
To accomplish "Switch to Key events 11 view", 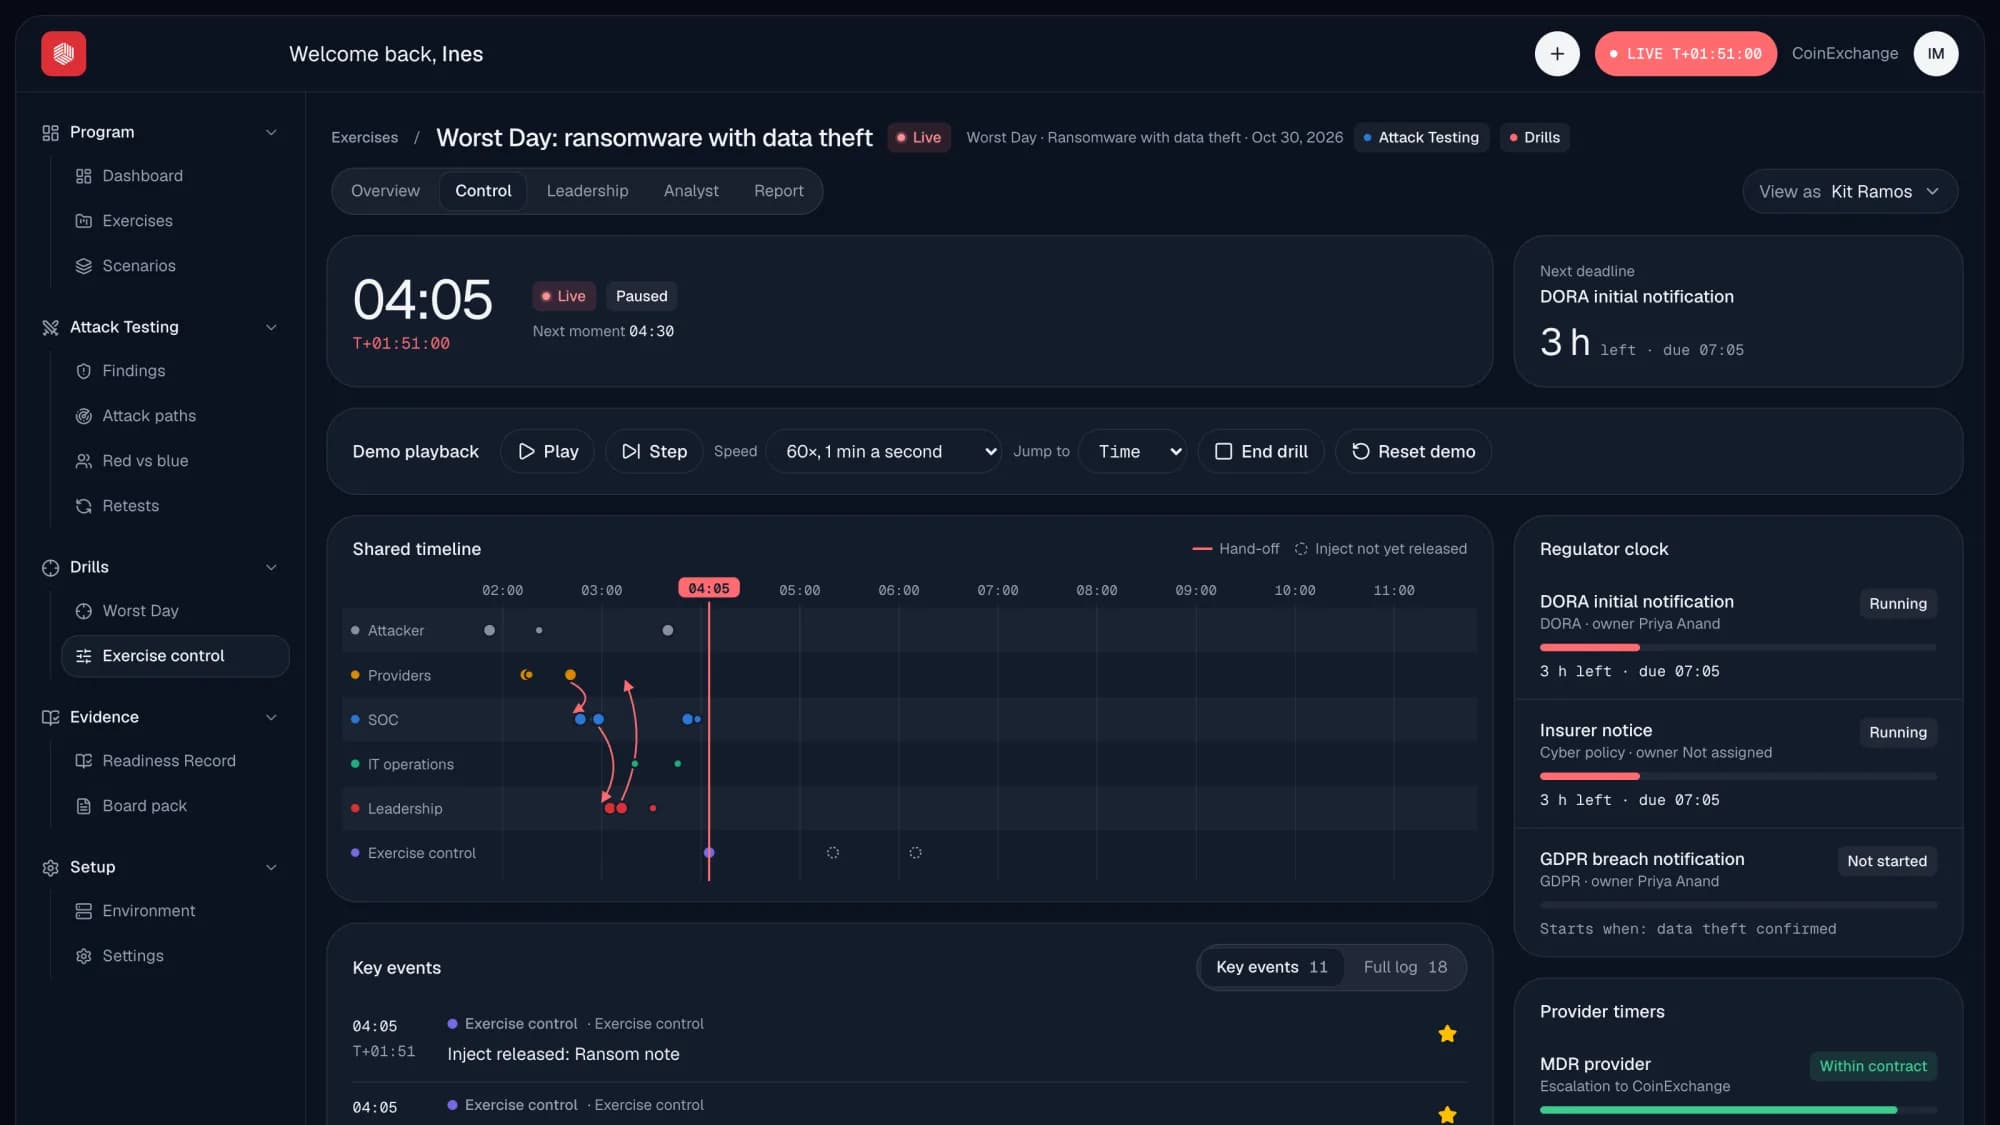I will coord(1272,967).
